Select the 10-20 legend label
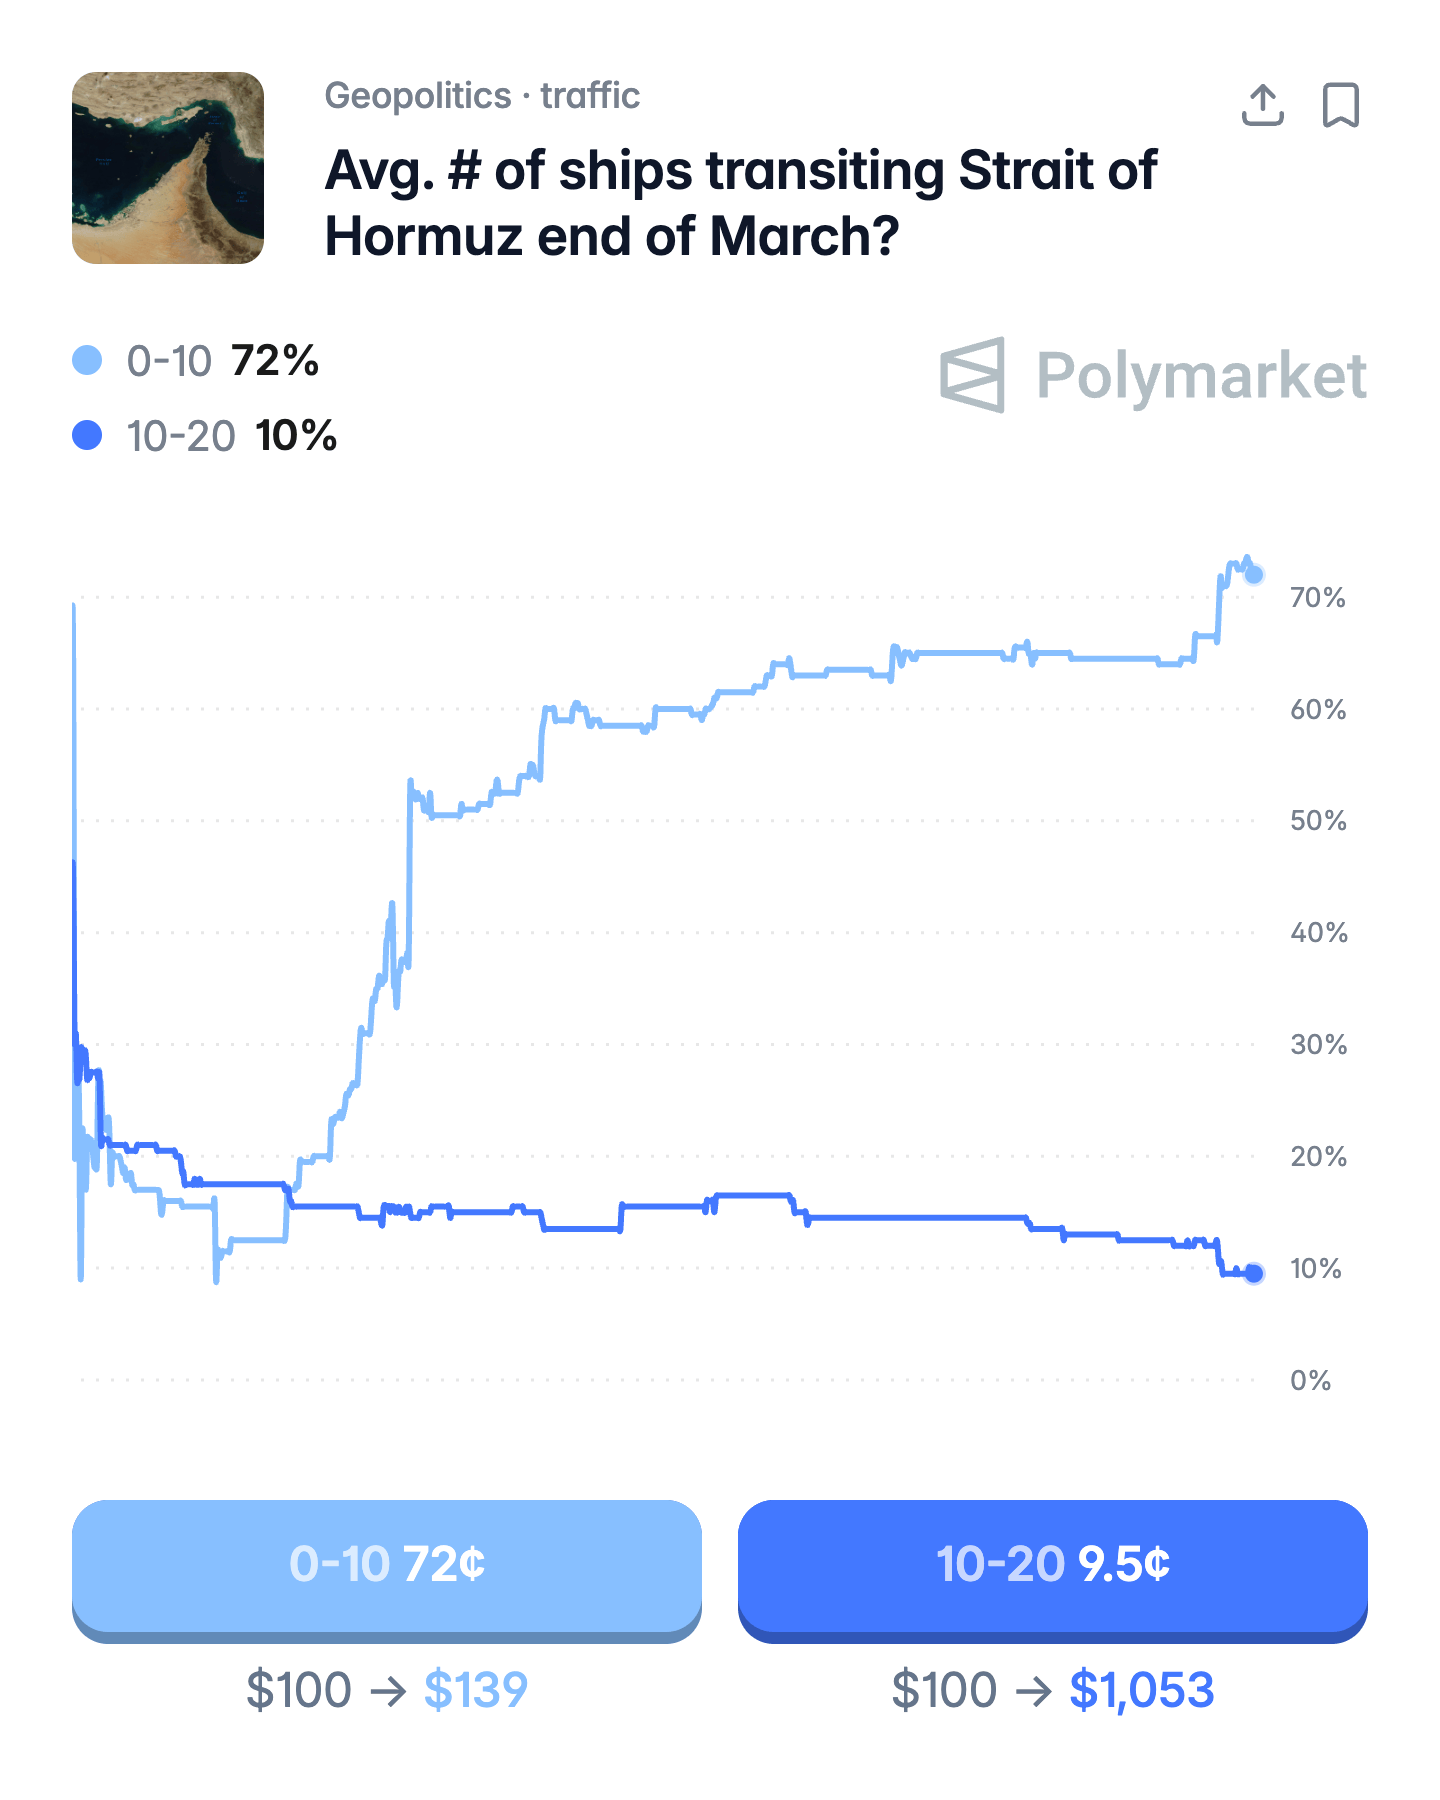 (x=181, y=436)
